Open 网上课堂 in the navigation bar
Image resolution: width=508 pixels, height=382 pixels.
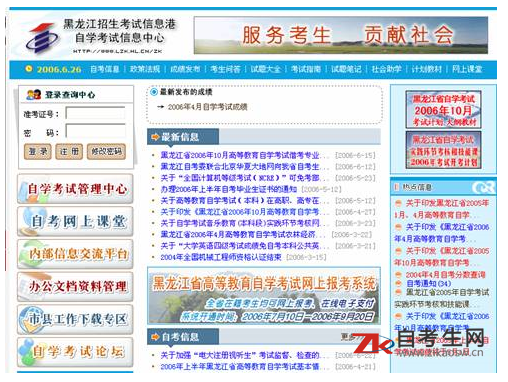(467, 69)
